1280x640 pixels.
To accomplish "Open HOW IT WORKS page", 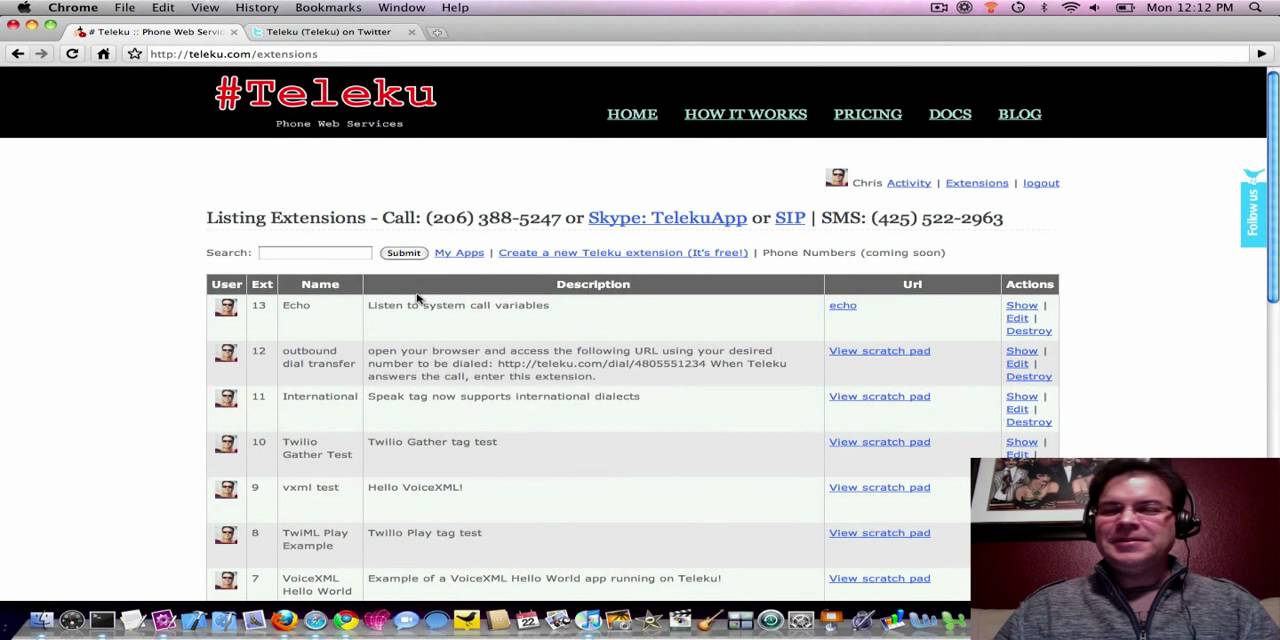I will 745,114.
